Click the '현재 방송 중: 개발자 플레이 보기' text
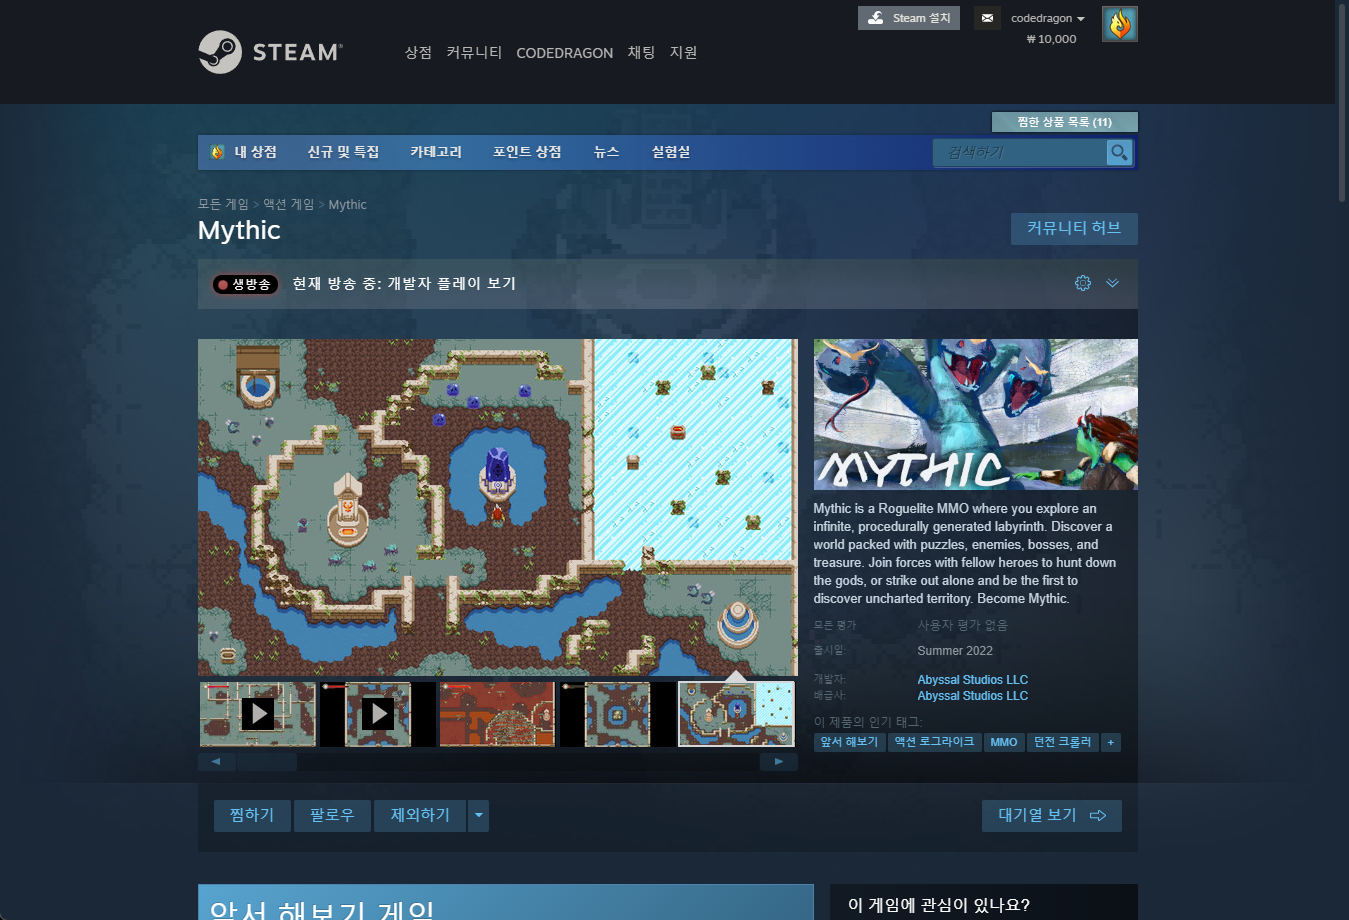The image size is (1349, 920). point(404,284)
